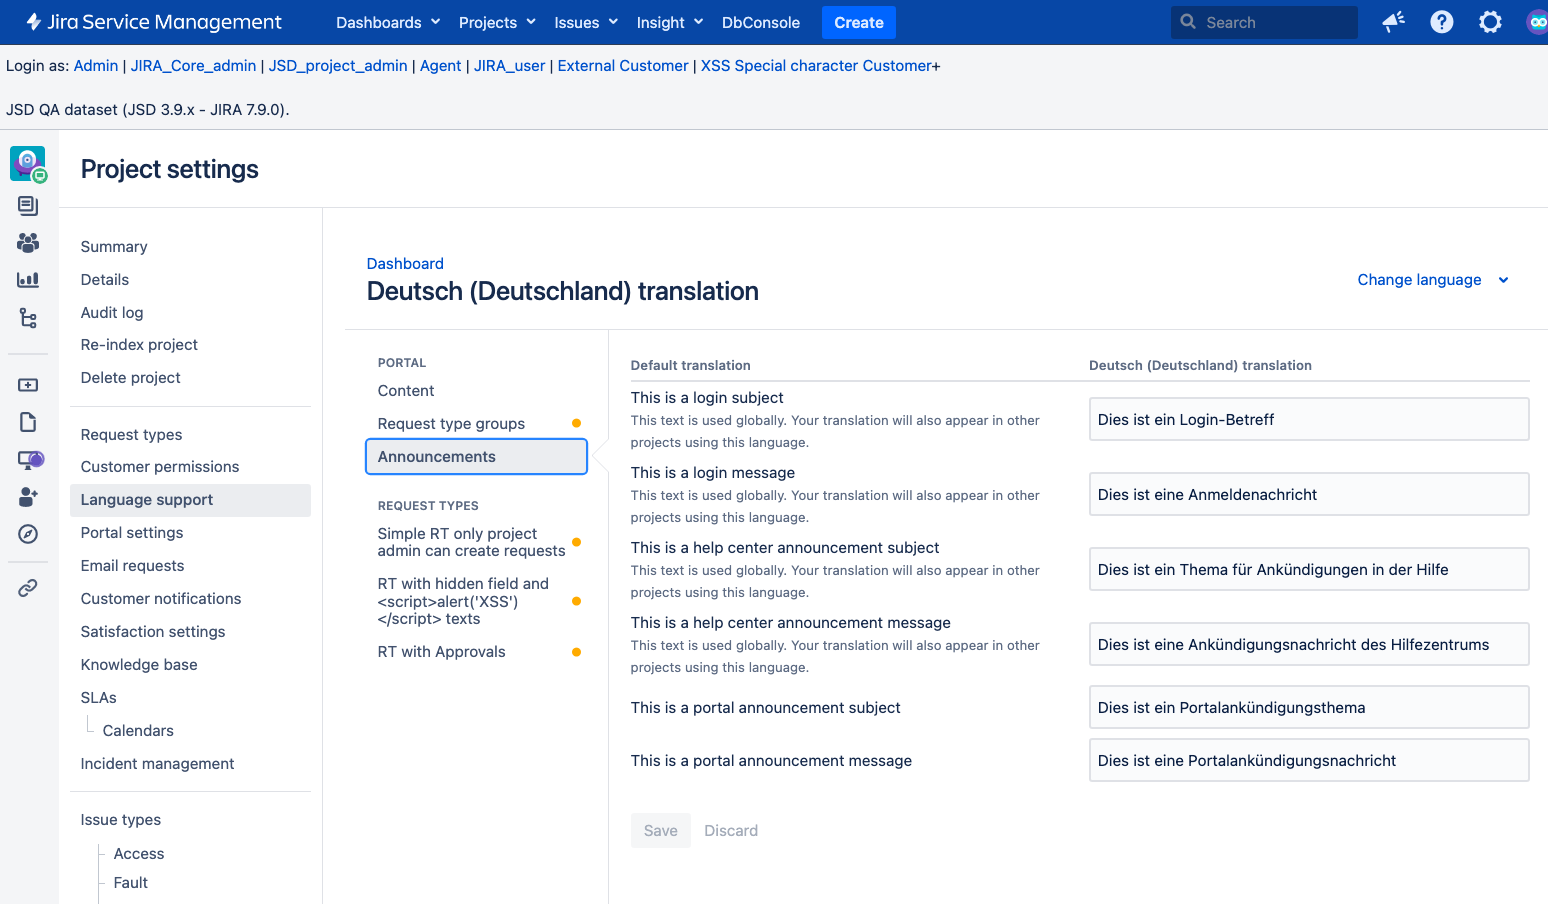Open the Projects menu in navigation bar
The width and height of the screenshot is (1548, 904).
tap(497, 22)
